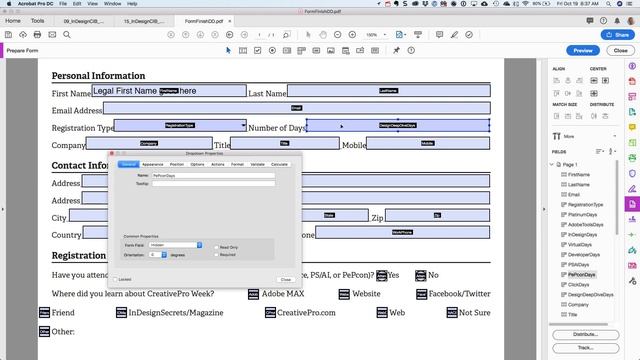Check the Friend checkbox
The image size is (640, 360).
[x=44, y=313]
